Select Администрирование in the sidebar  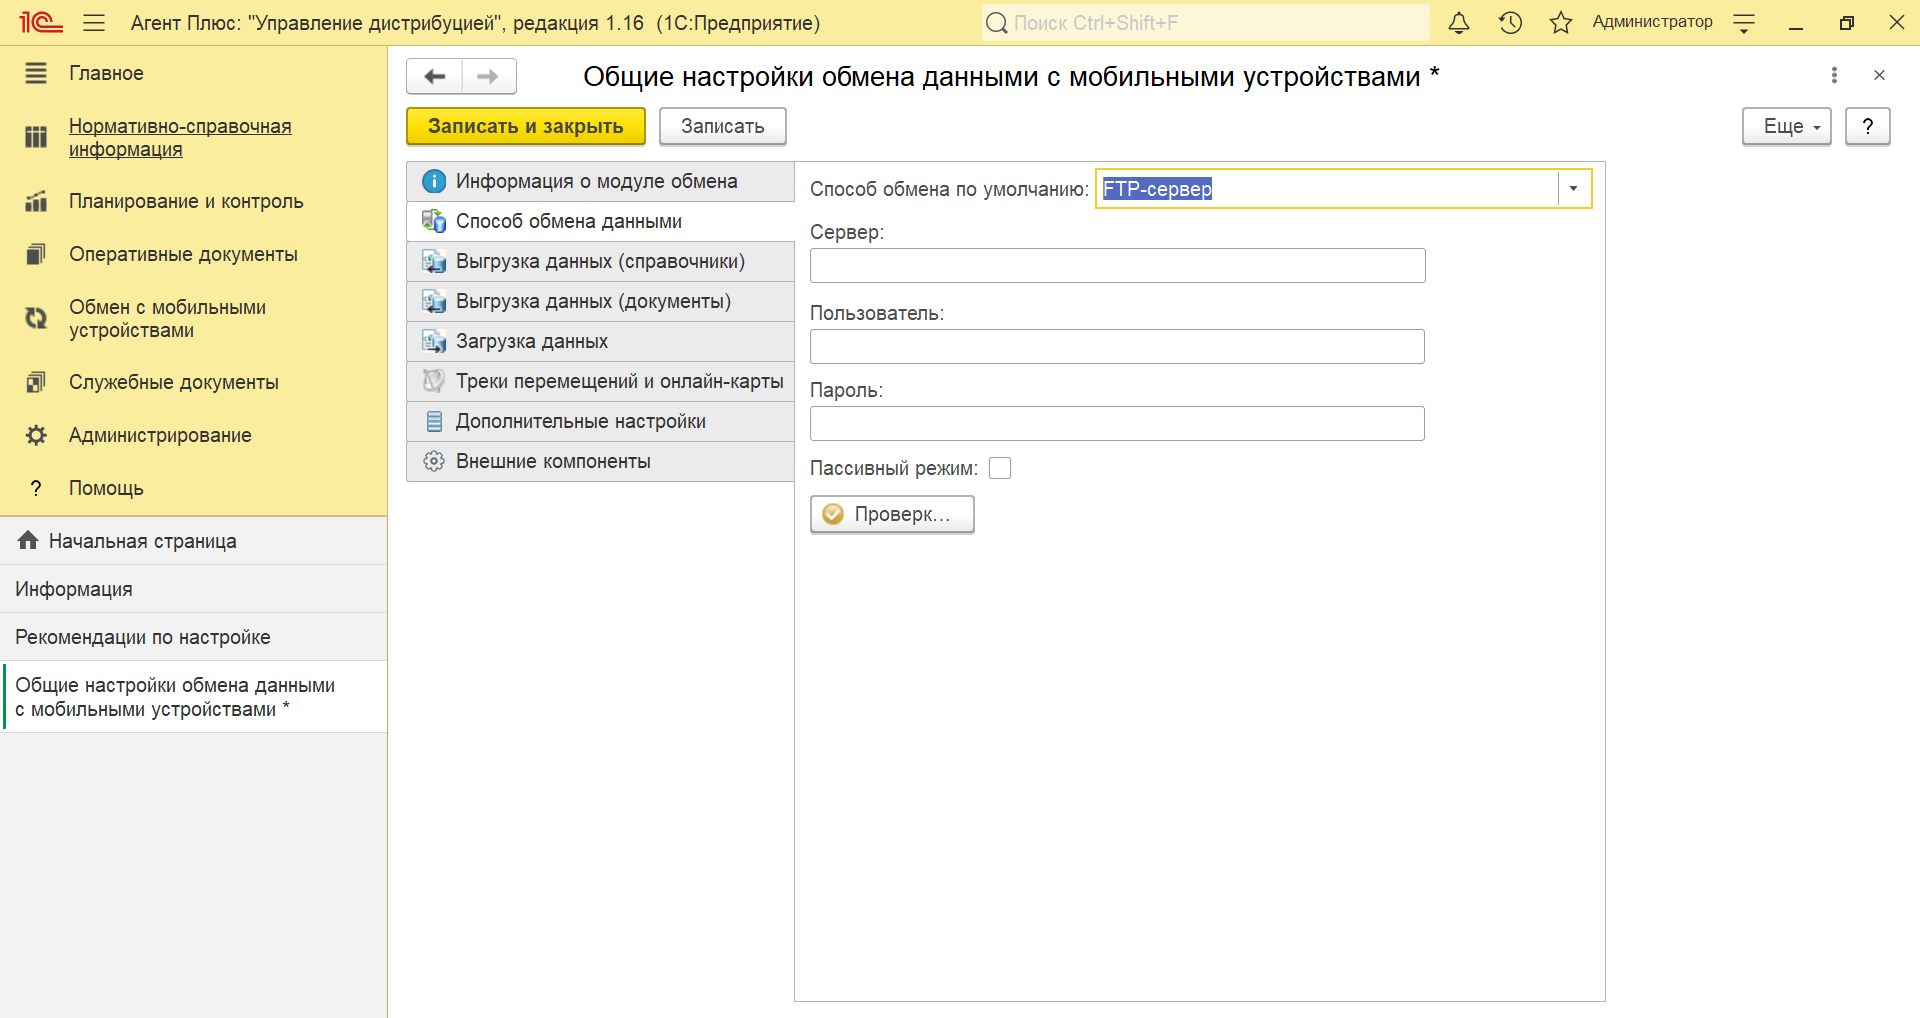pyautogui.click(x=160, y=436)
